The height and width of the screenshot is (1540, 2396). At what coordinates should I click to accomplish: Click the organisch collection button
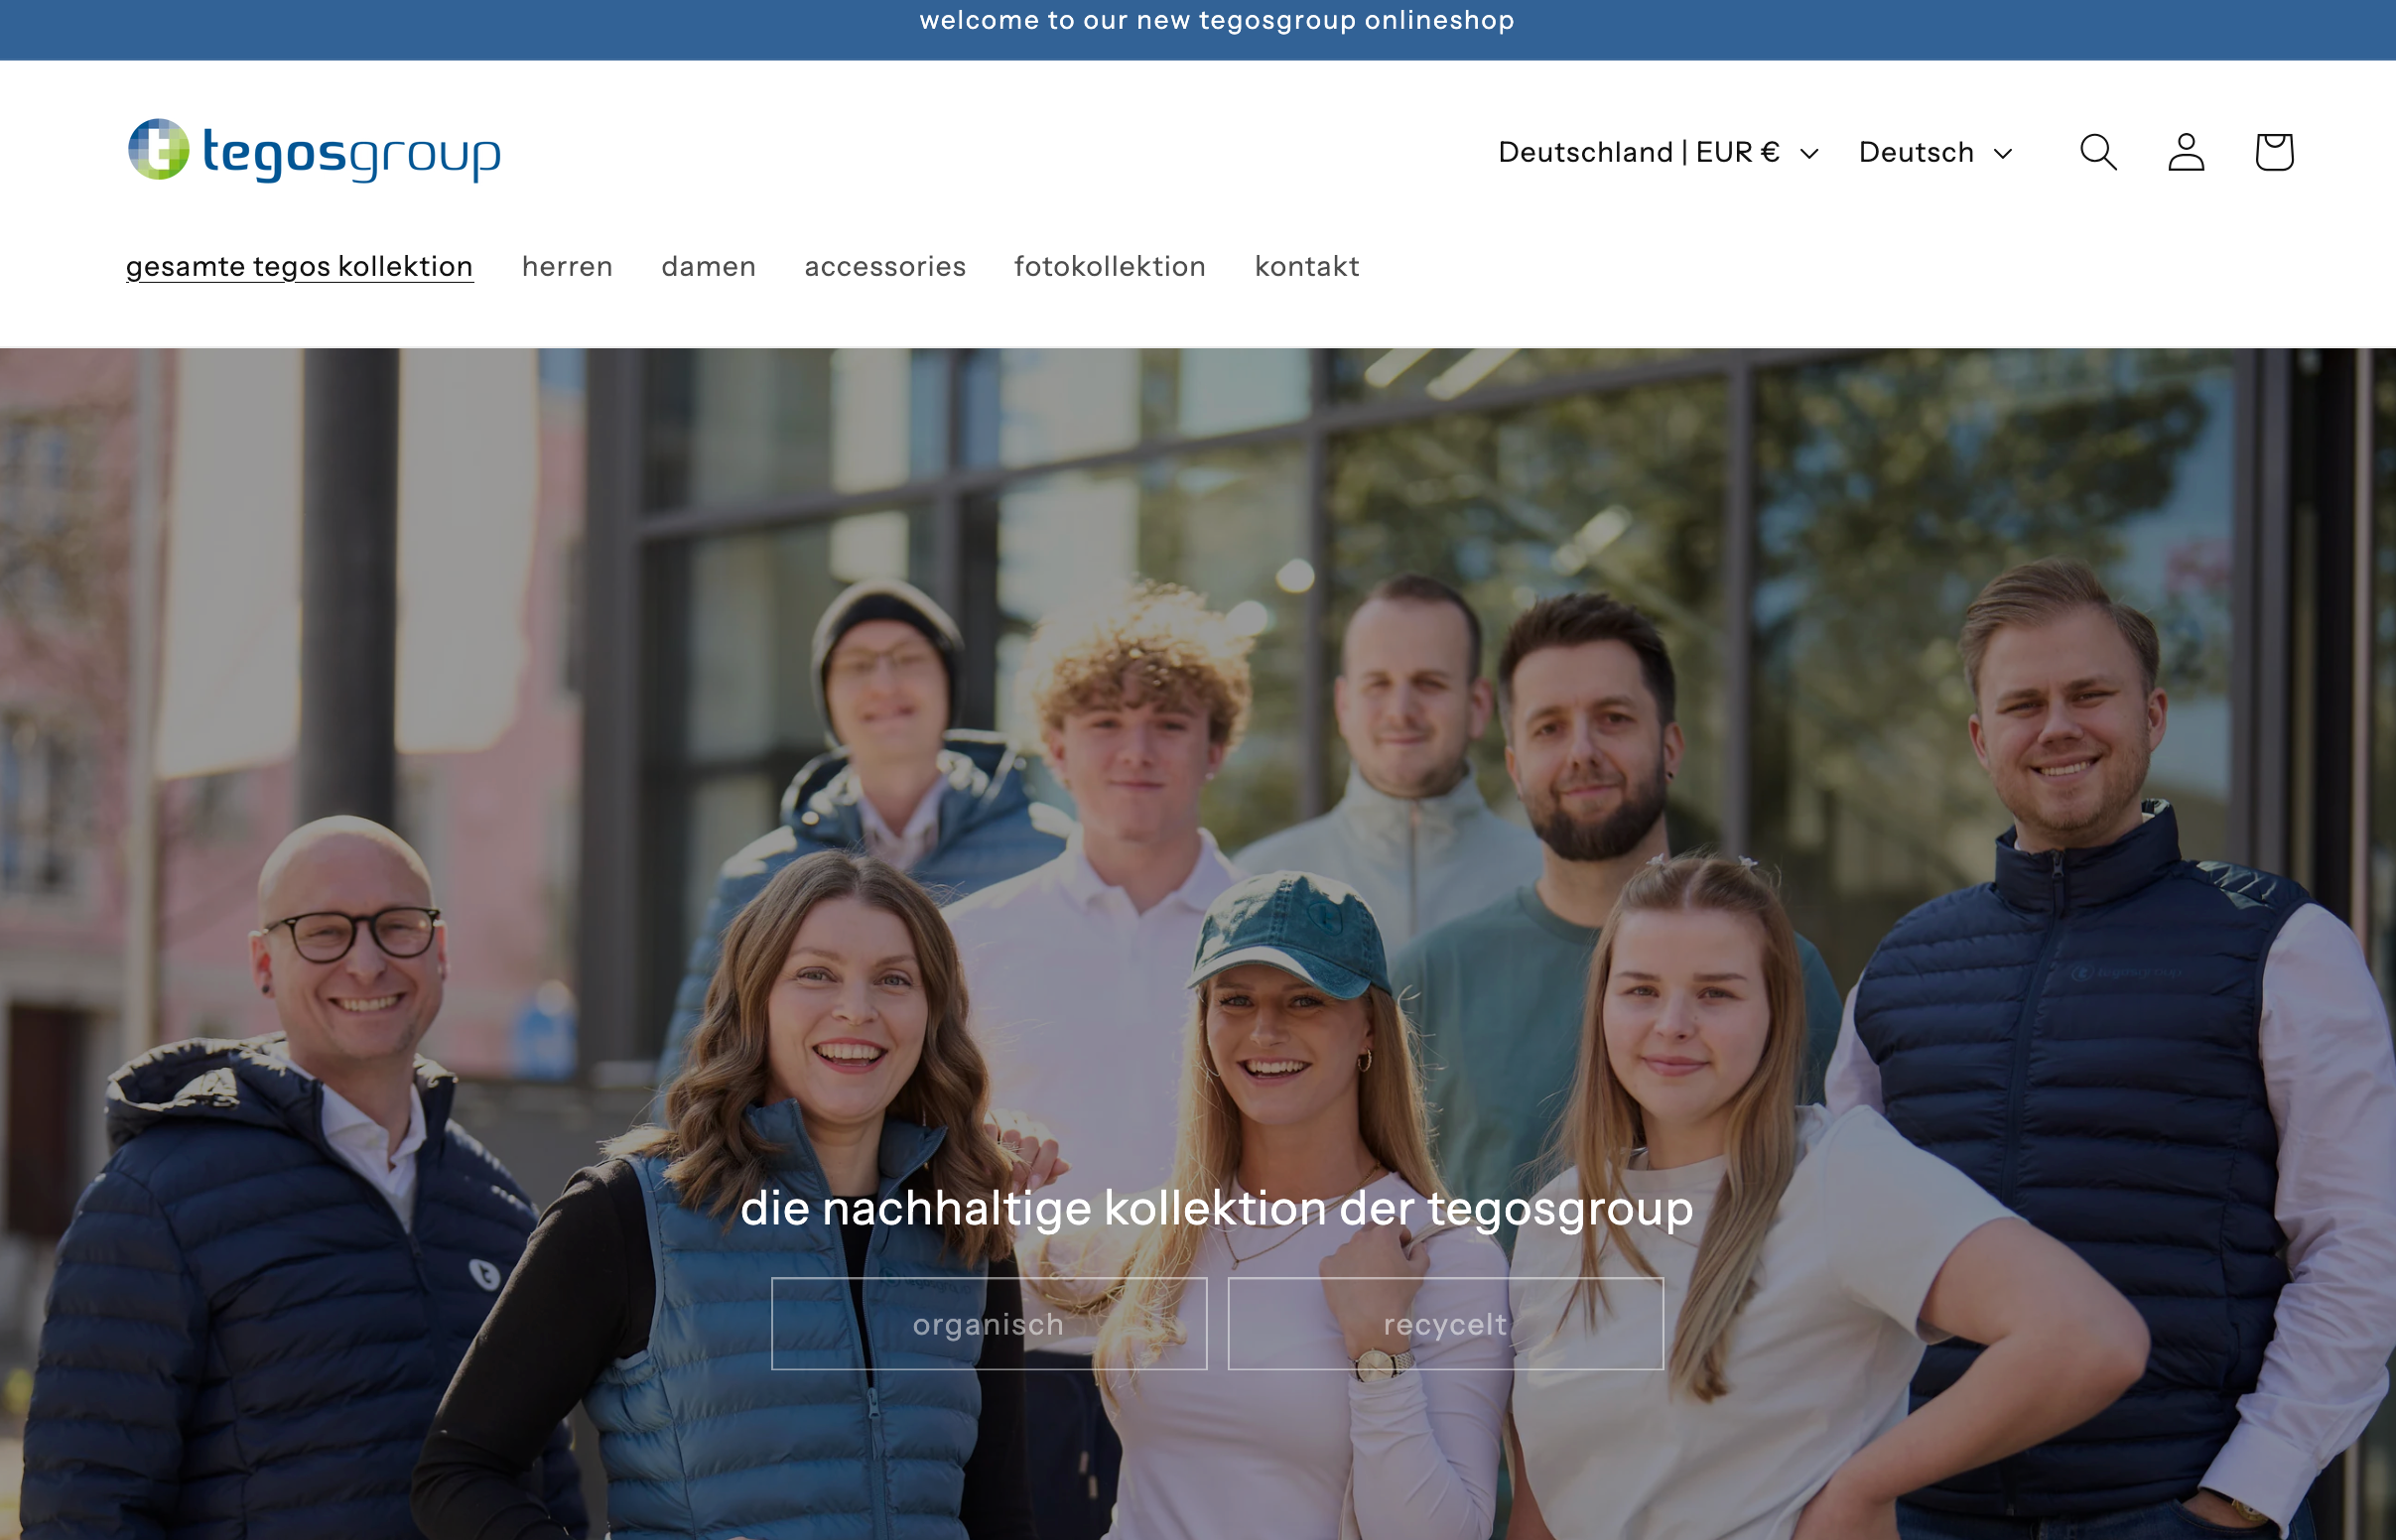click(988, 1323)
